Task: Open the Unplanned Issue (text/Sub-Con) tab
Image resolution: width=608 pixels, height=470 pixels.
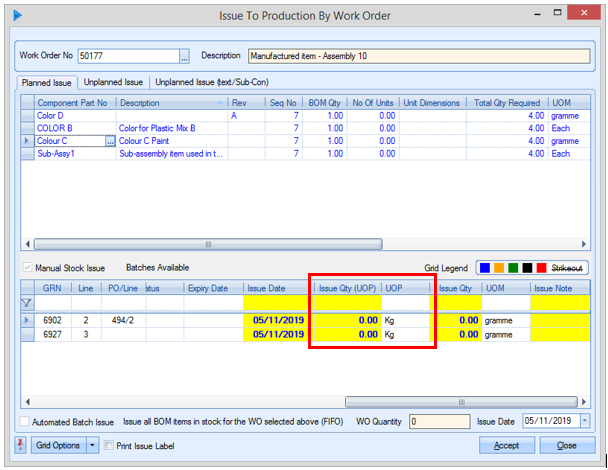Action: [211, 82]
